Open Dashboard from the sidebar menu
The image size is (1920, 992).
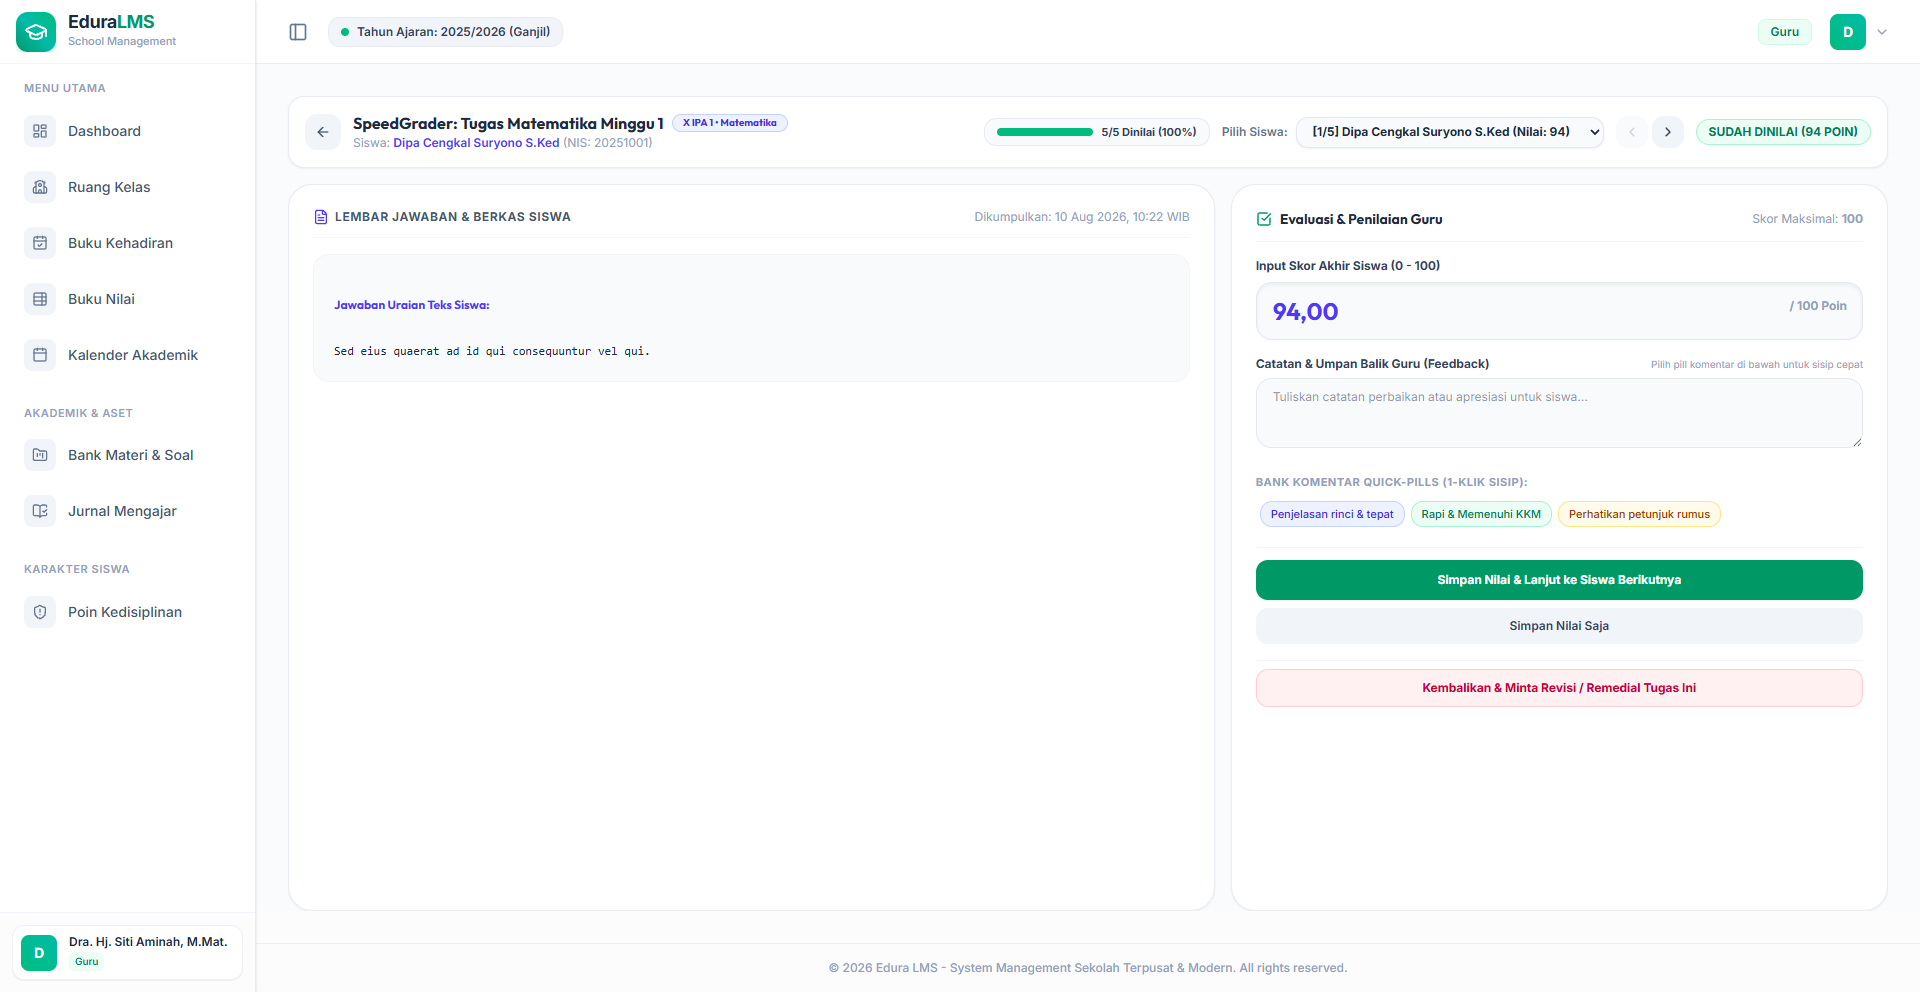tap(128, 131)
